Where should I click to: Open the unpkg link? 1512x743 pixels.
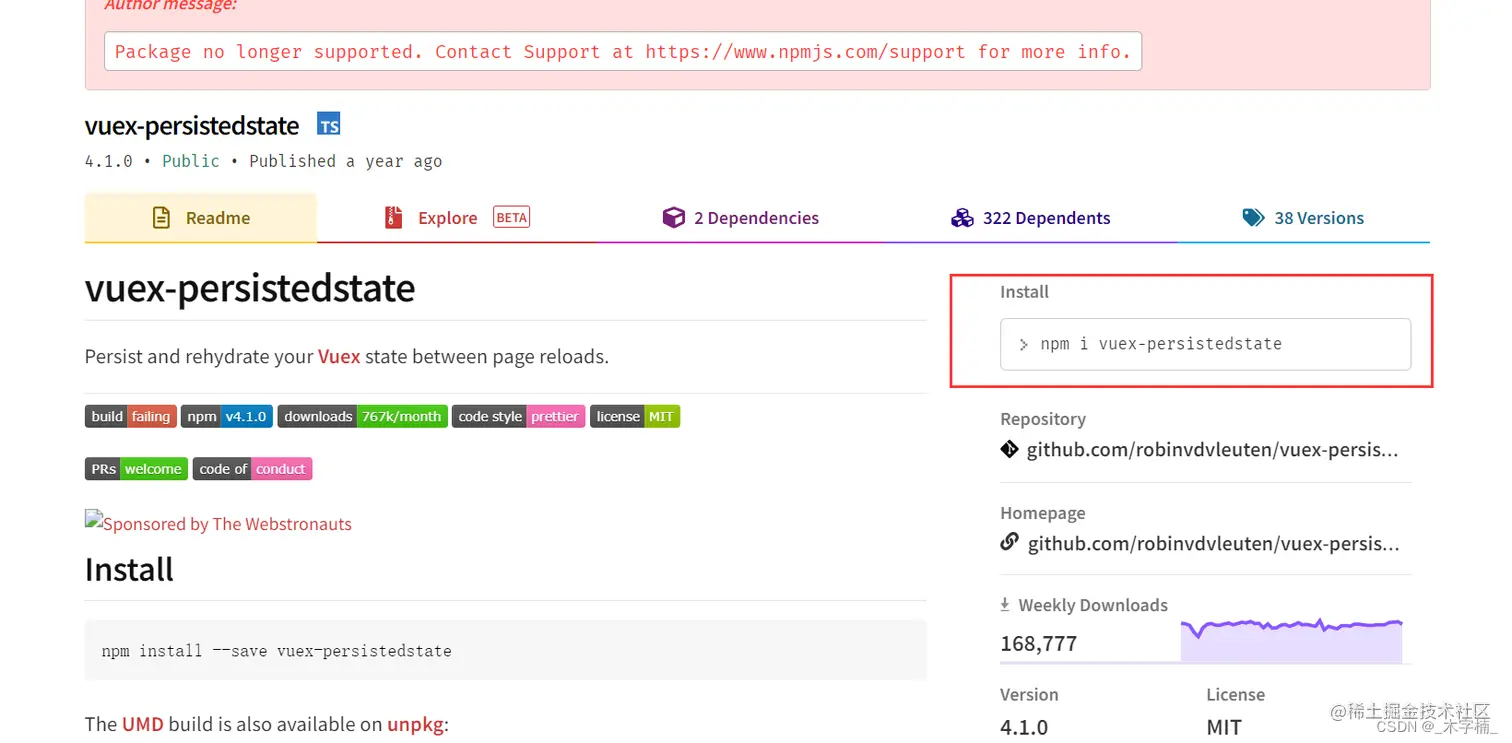(415, 724)
